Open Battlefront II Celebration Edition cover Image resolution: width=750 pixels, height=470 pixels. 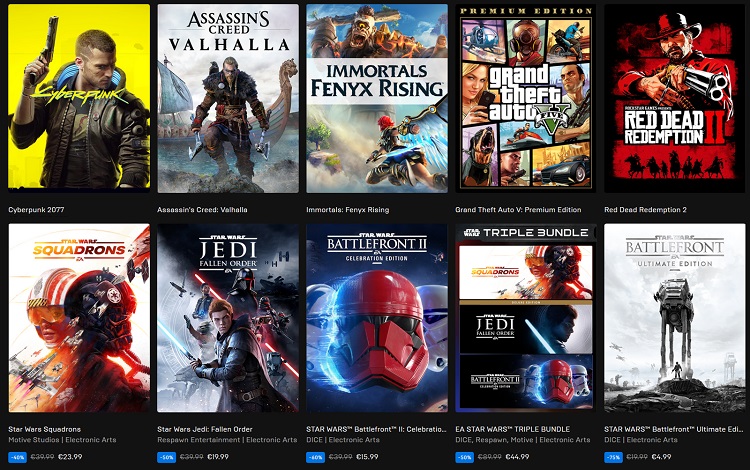pyautogui.click(x=377, y=318)
